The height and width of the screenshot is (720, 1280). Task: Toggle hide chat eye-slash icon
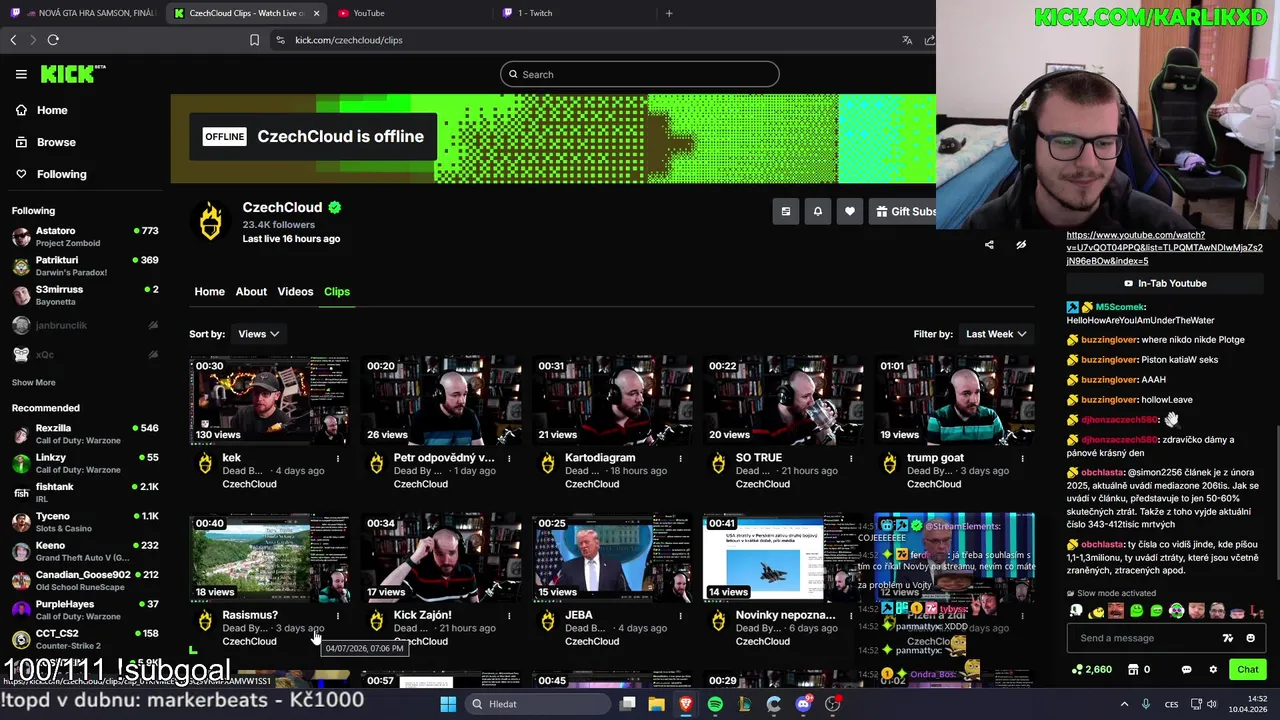point(1021,244)
